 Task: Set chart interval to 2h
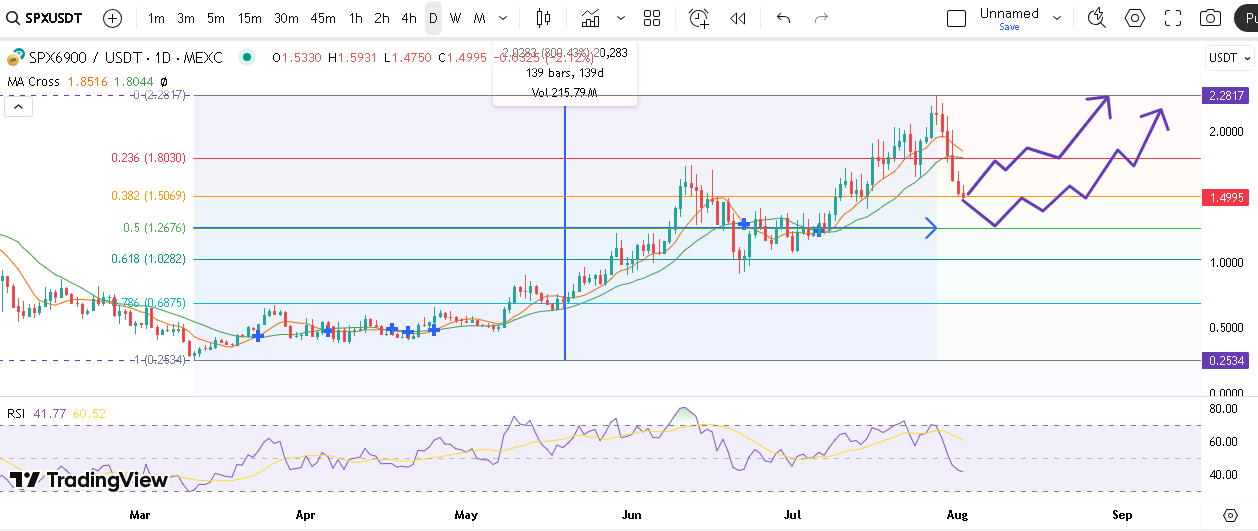[x=382, y=18]
